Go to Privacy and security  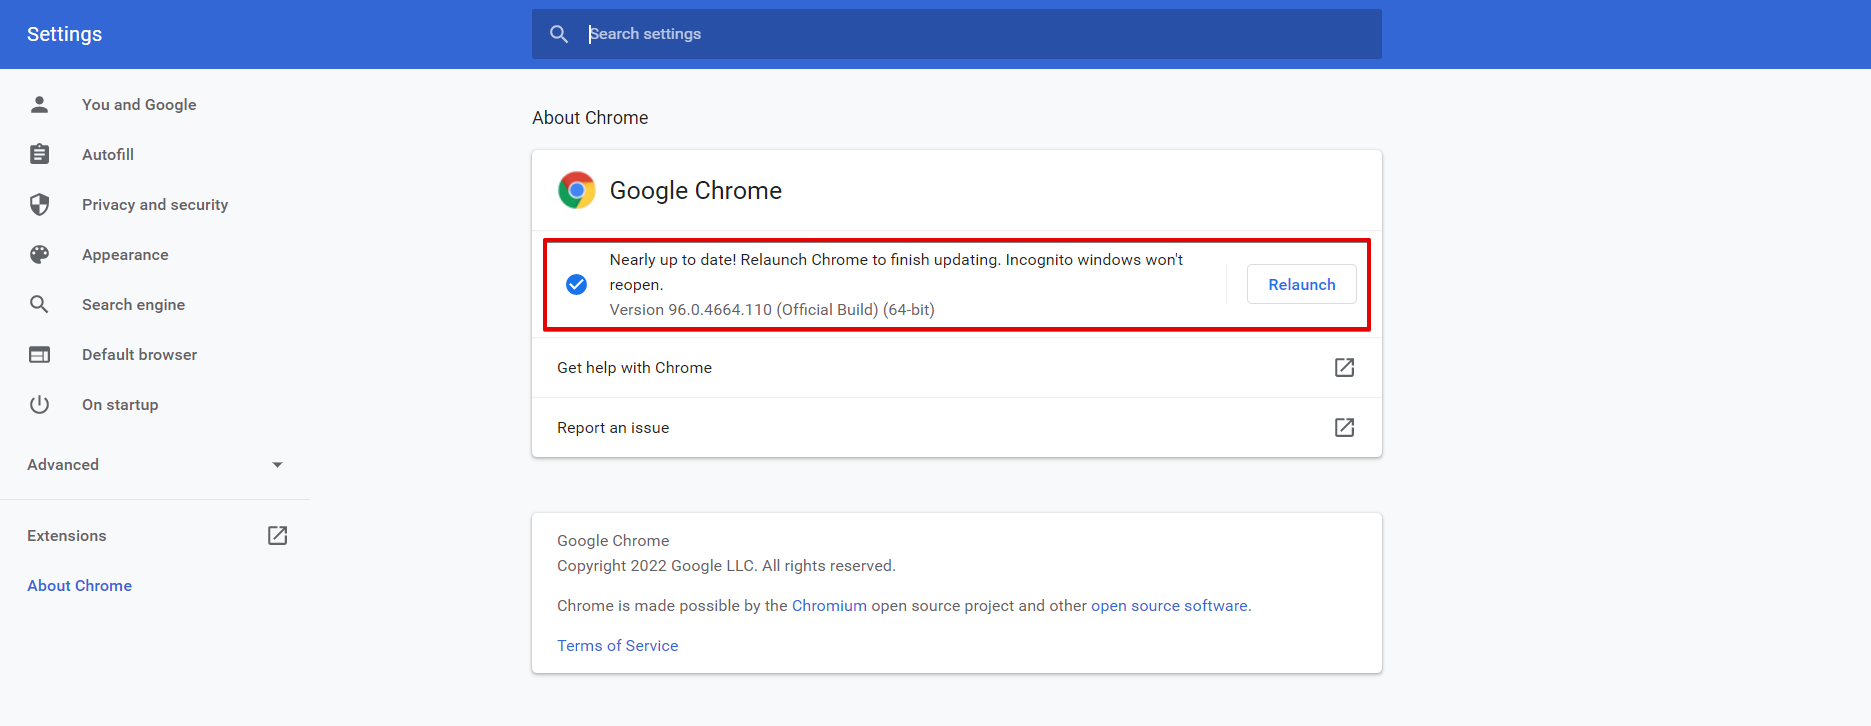pyautogui.click(x=155, y=204)
